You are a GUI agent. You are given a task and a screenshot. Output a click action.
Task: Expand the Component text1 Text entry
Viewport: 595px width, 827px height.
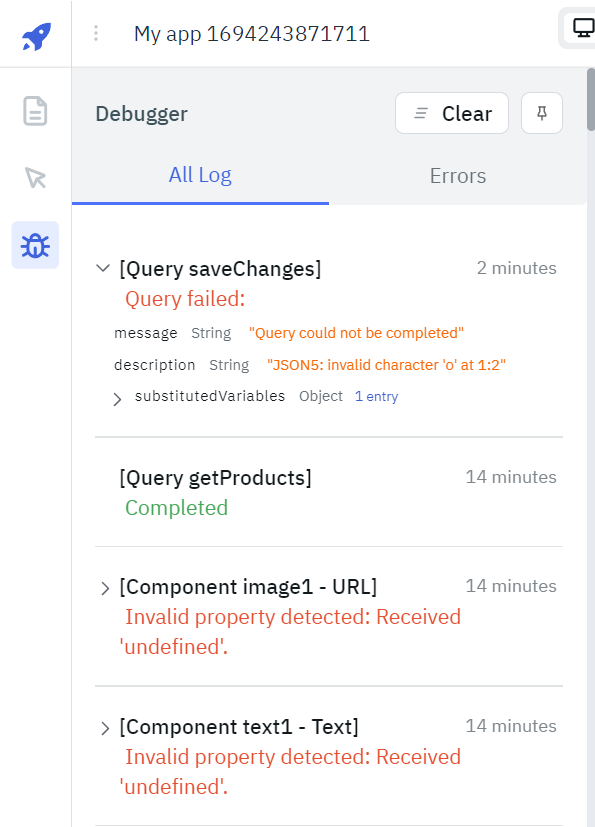103,726
